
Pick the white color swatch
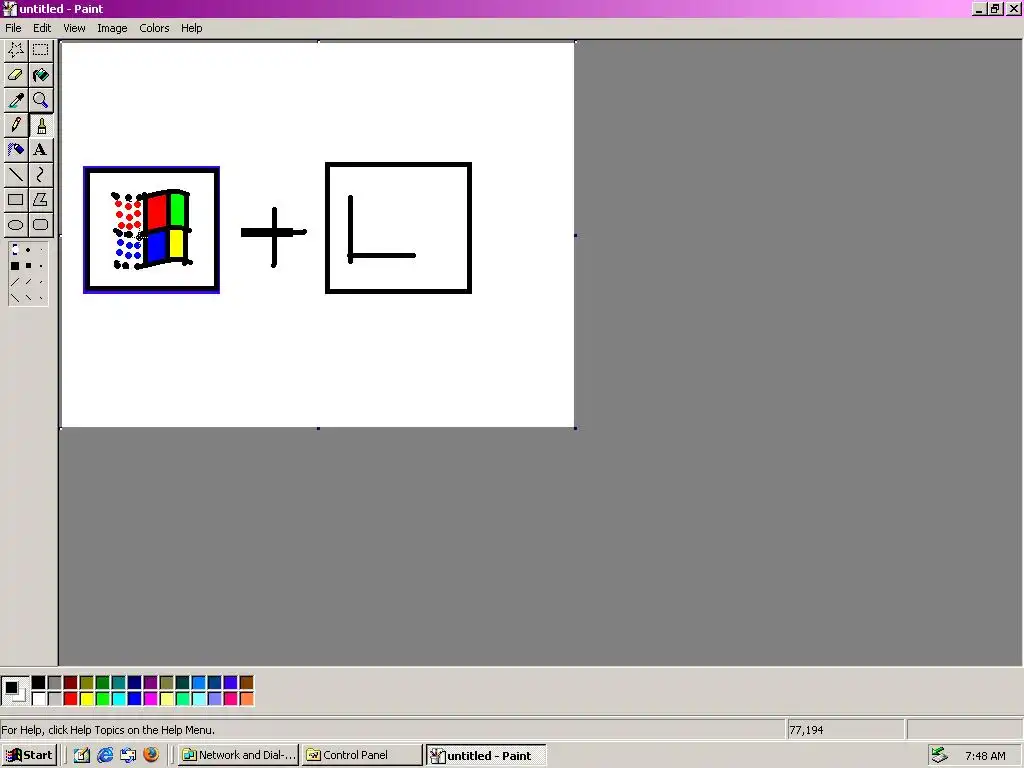pyautogui.click(x=39, y=699)
